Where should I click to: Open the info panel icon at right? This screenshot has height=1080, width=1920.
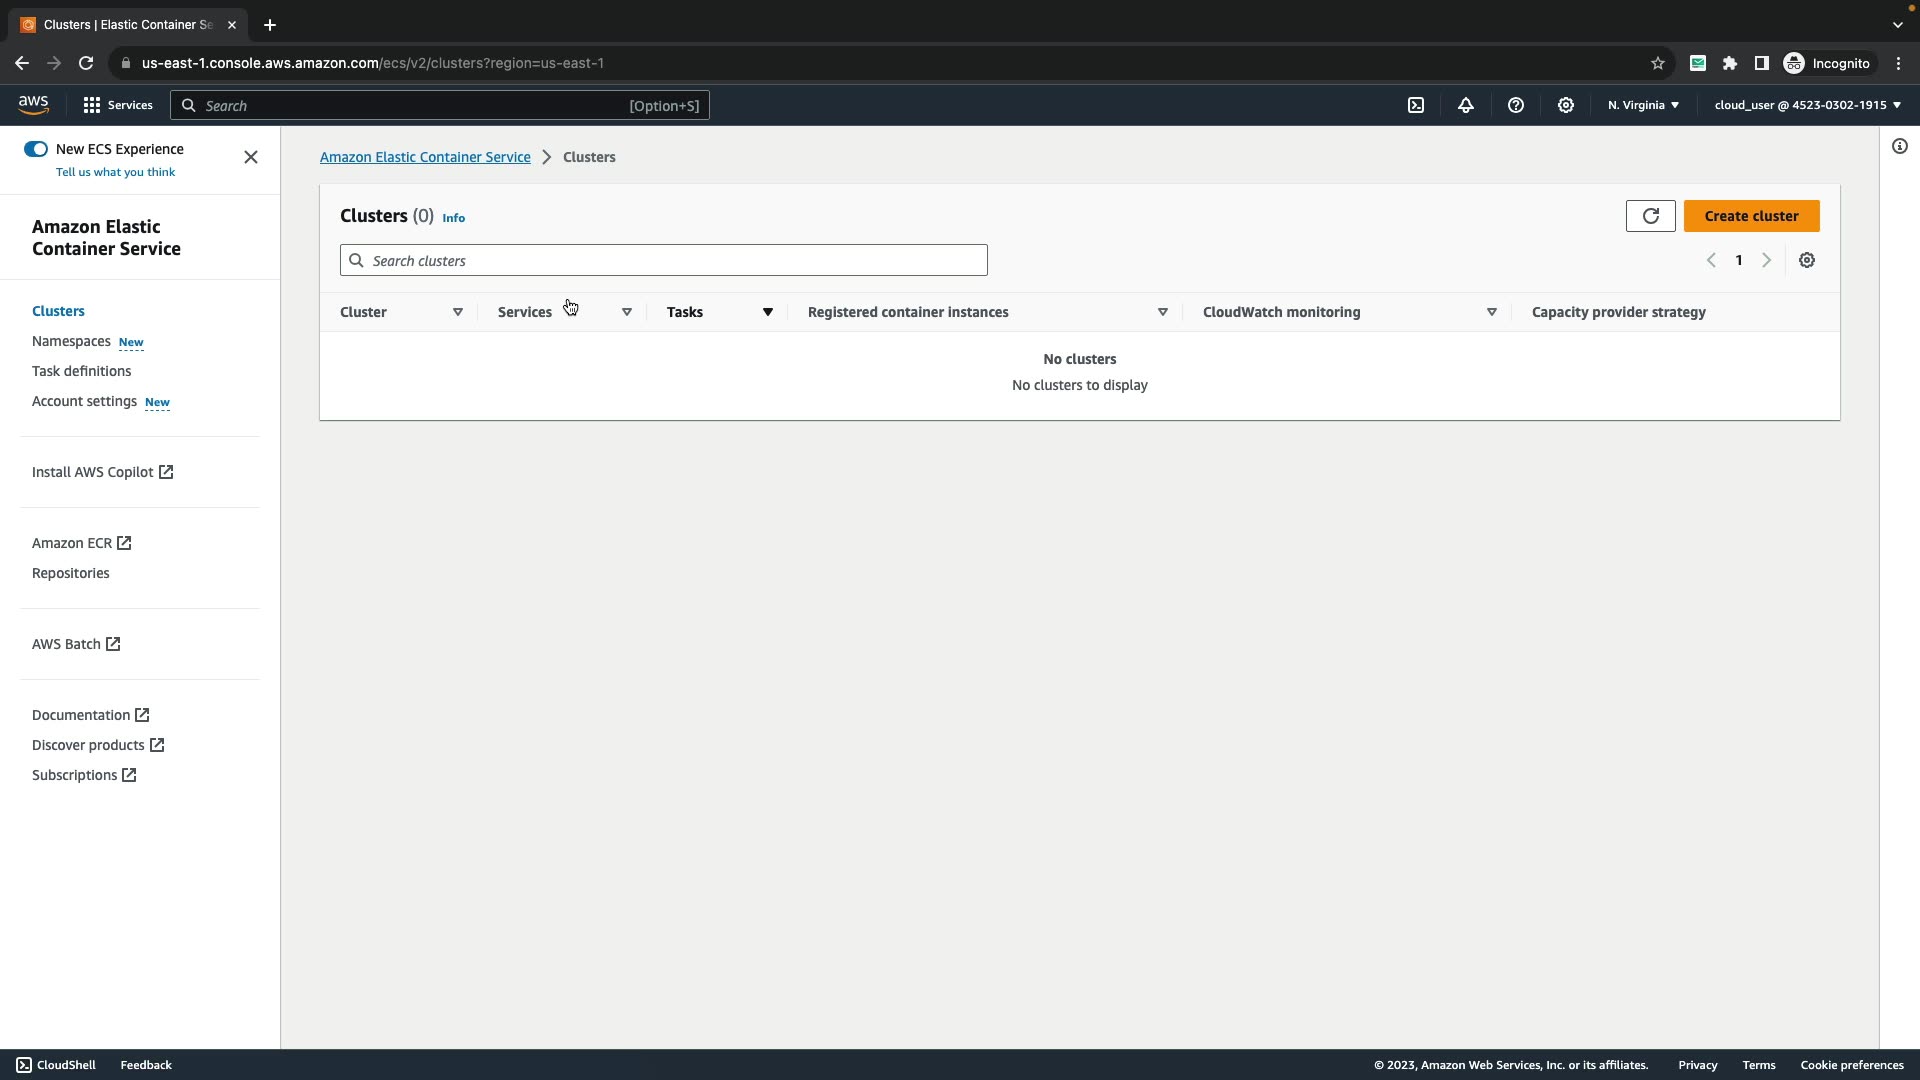coord(1899,147)
